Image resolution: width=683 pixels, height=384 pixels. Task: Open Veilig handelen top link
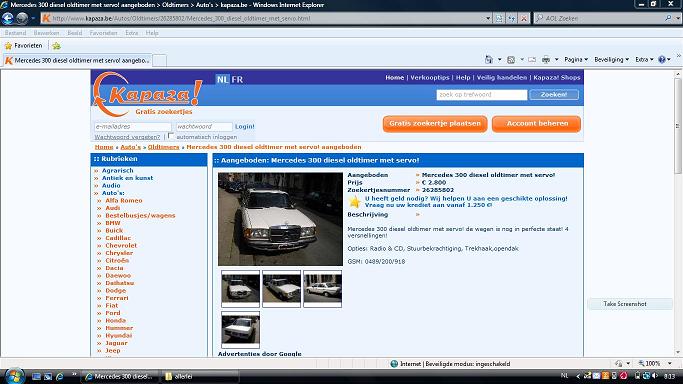tap(502, 77)
